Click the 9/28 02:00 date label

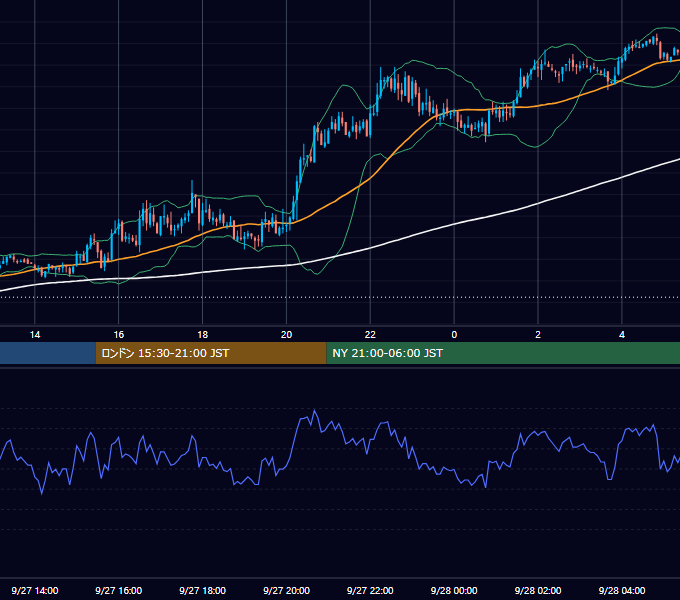coord(538,590)
